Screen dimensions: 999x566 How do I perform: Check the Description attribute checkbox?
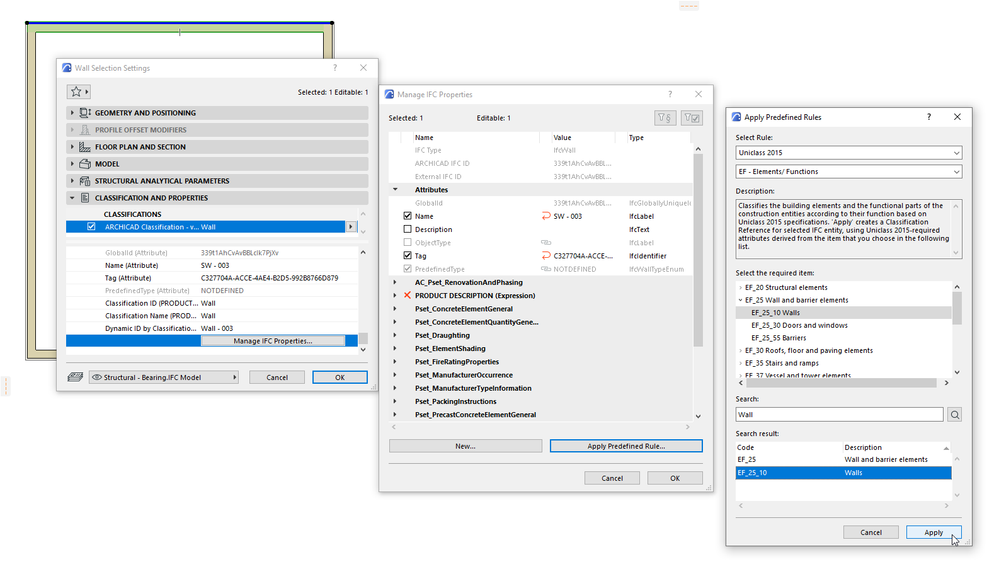pos(408,229)
